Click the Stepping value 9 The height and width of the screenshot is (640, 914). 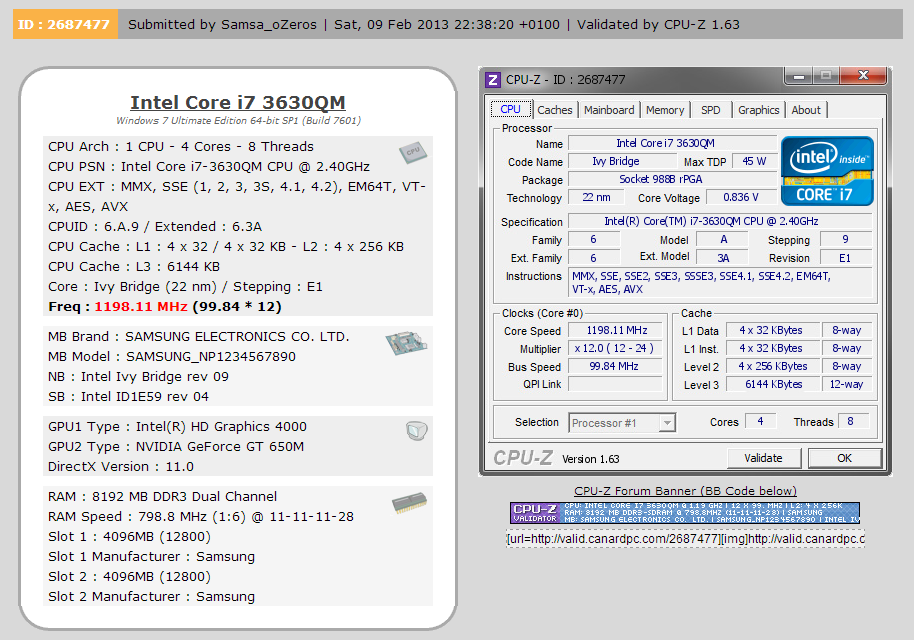(846, 240)
